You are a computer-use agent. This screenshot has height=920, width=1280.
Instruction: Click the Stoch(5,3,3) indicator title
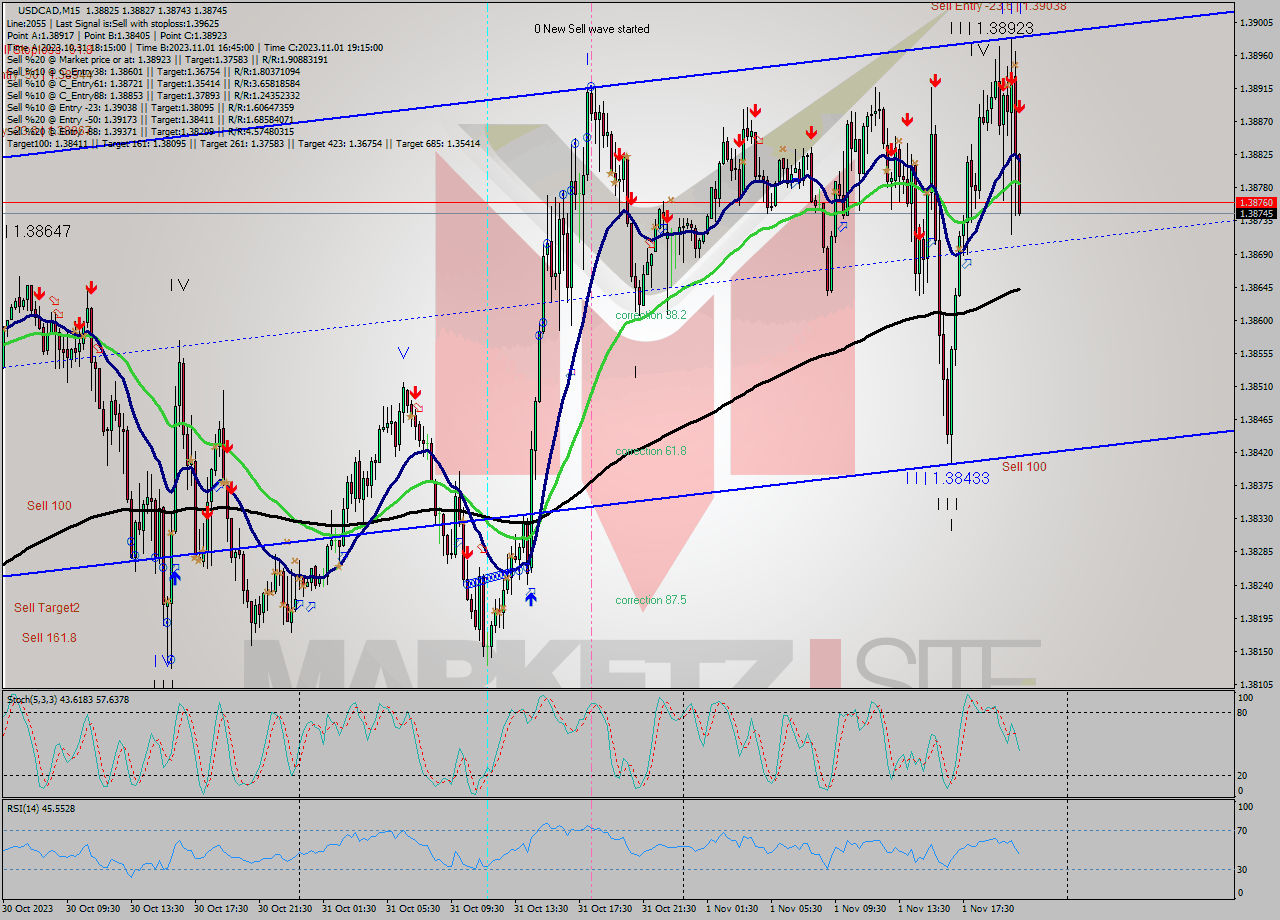[68, 699]
